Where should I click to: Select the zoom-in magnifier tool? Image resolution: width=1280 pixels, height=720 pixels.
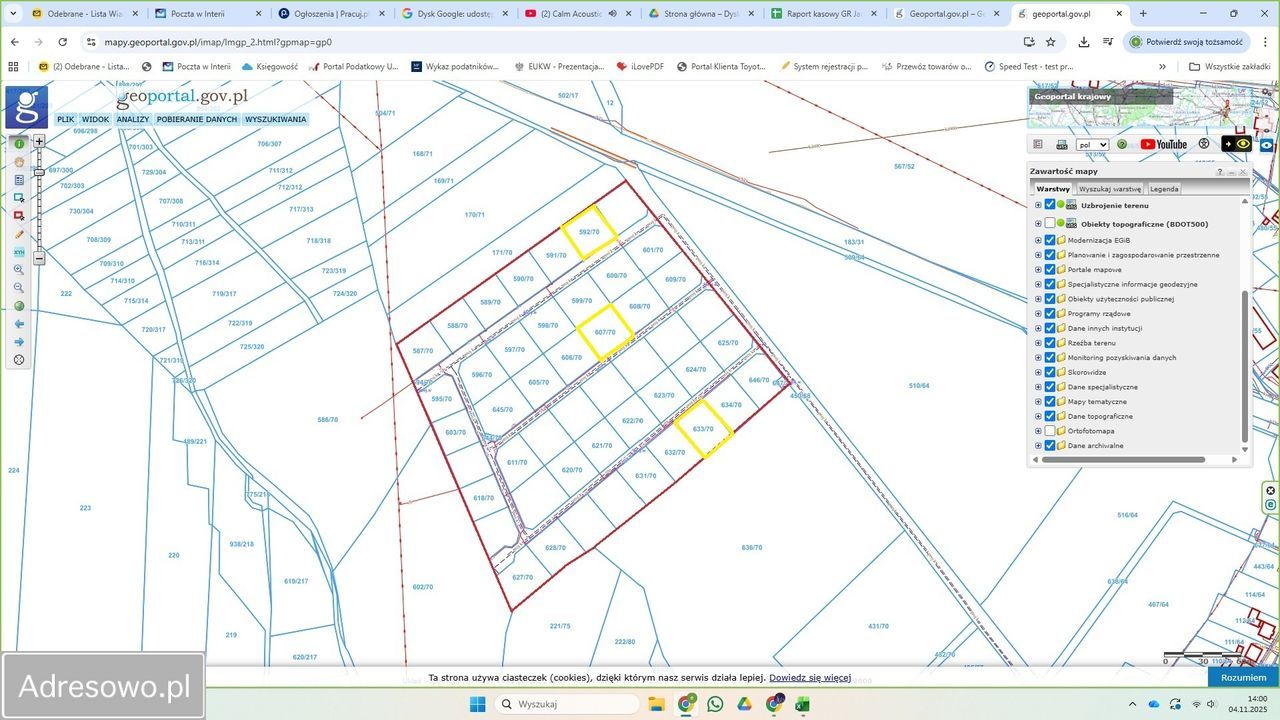[19, 270]
